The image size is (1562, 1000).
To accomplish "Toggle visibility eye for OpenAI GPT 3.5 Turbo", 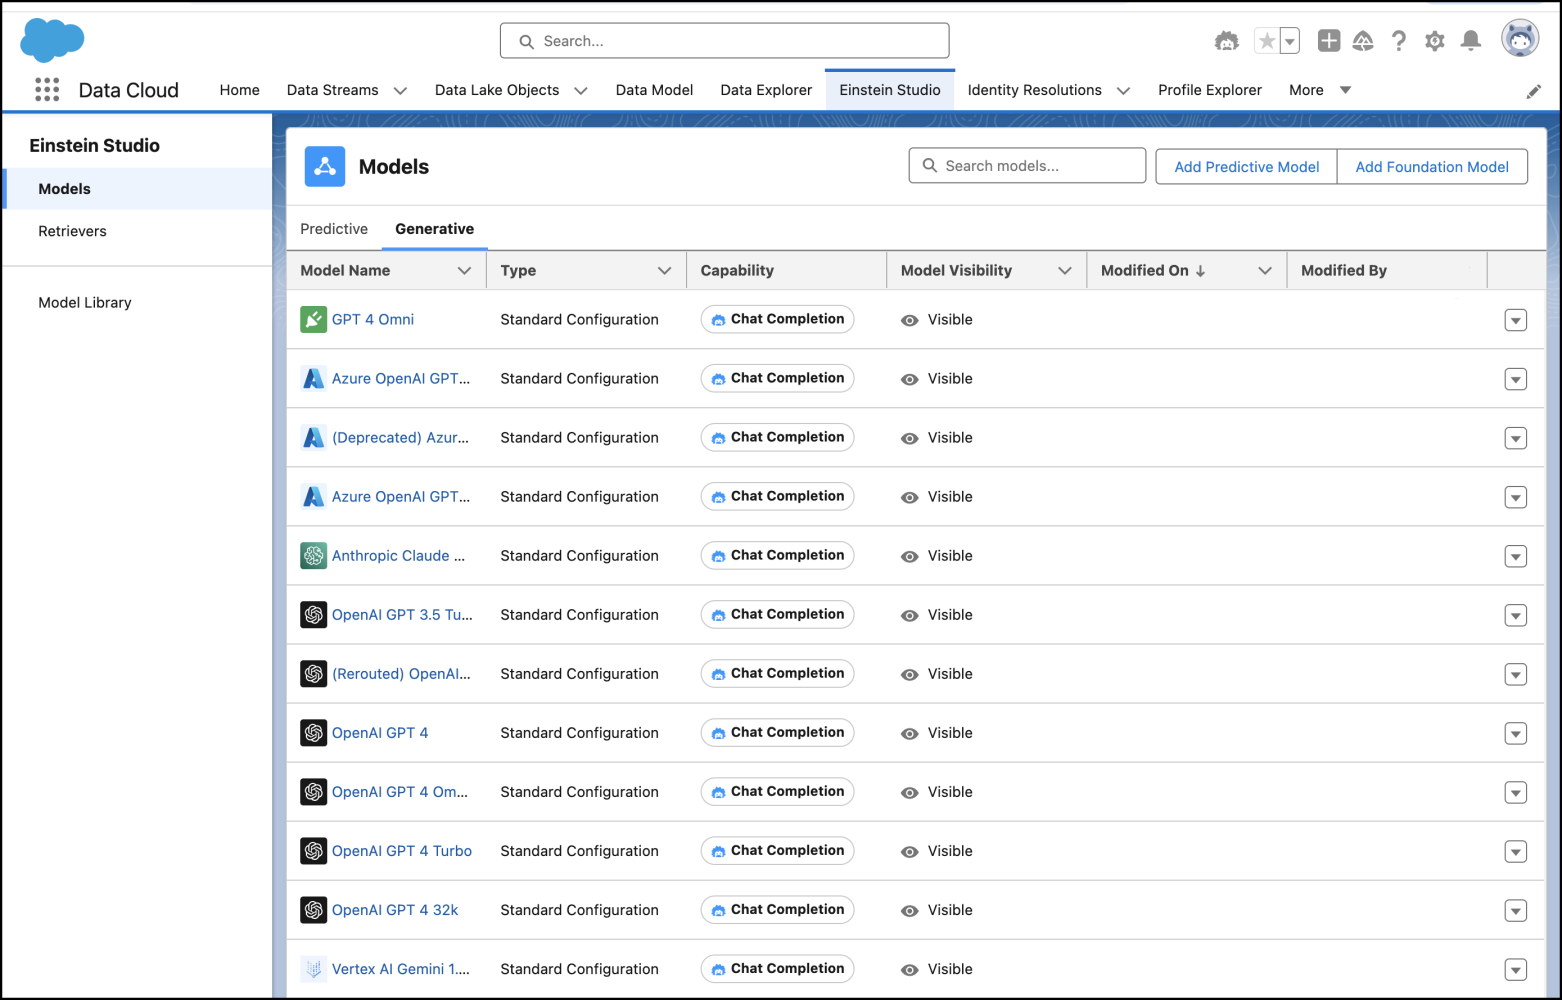I will pos(909,616).
